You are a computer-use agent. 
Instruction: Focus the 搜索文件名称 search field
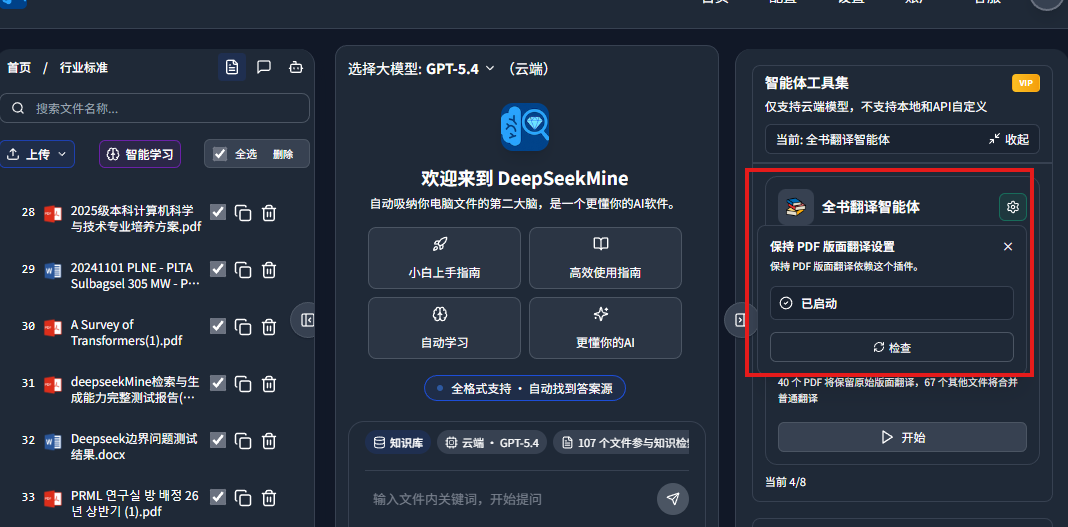pyautogui.click(x=155, y=108)
